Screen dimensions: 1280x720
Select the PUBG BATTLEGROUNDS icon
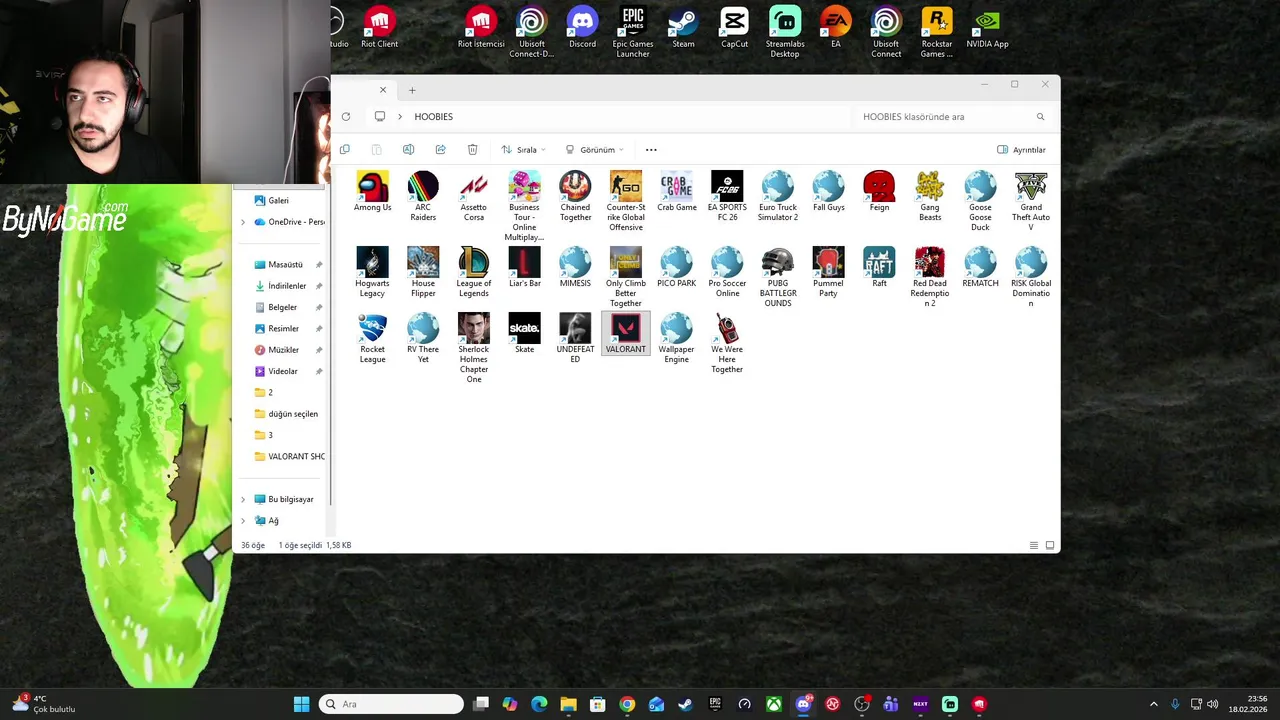(777, 262)
